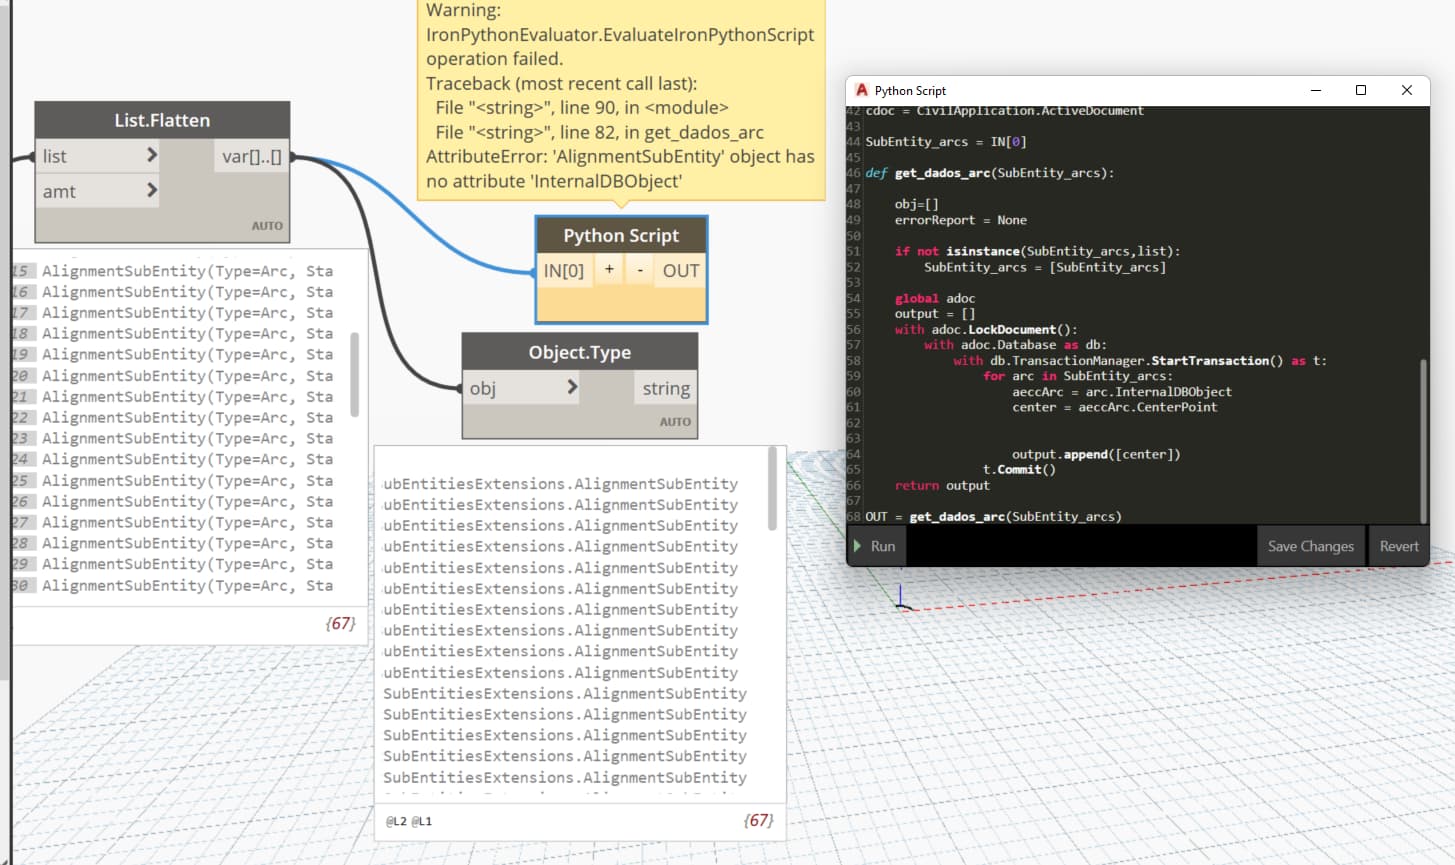The width and height of the screenshot is (1455, 865).
Task: Click the Save Changes button
Action: [x=1311, y=546]
